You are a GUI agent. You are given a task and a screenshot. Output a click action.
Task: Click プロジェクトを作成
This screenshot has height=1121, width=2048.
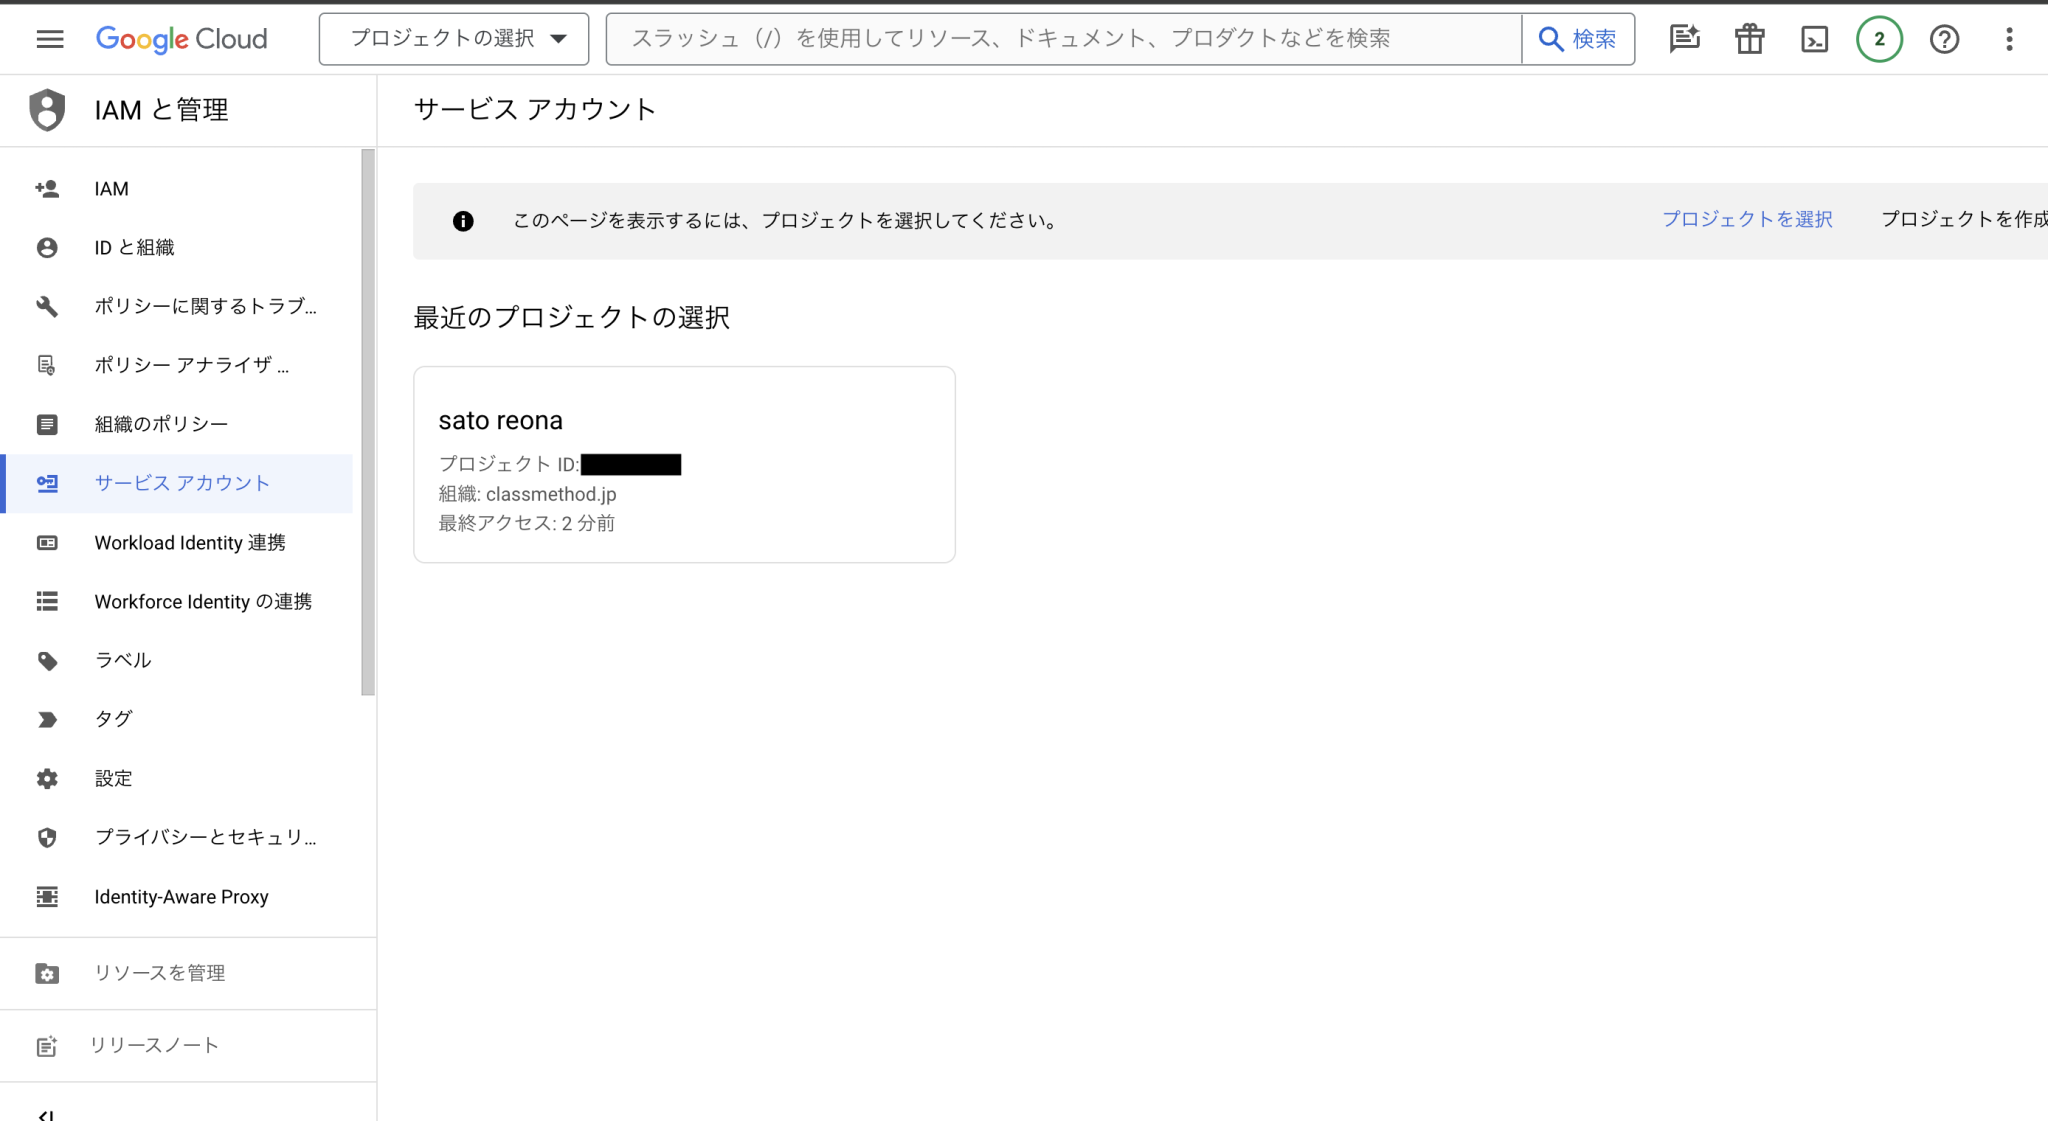pyautogui.click(x=1963, y=219)
